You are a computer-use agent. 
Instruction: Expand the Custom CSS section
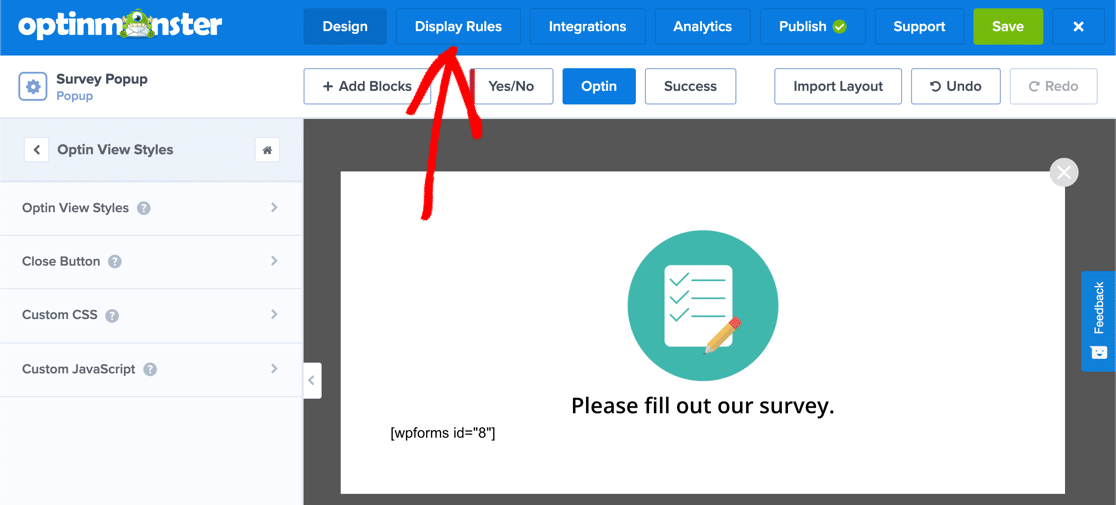pyautogui.click(x=151, y=315)
